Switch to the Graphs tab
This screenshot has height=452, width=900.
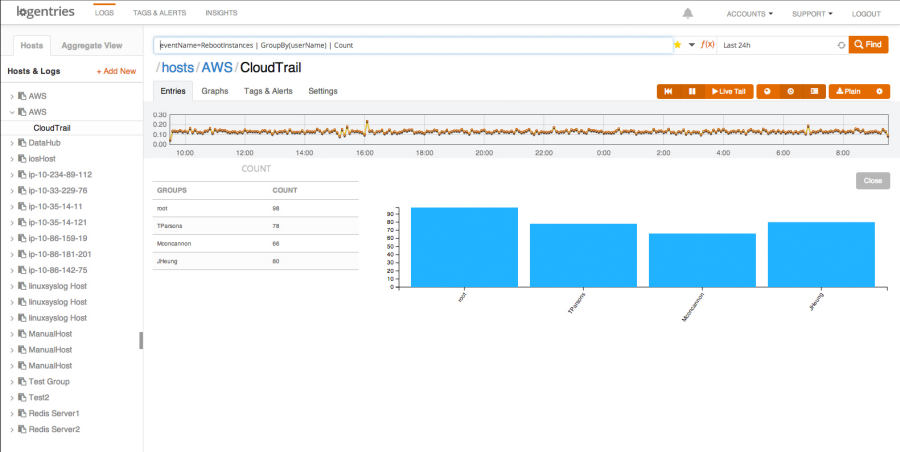(x=215, y=91)
